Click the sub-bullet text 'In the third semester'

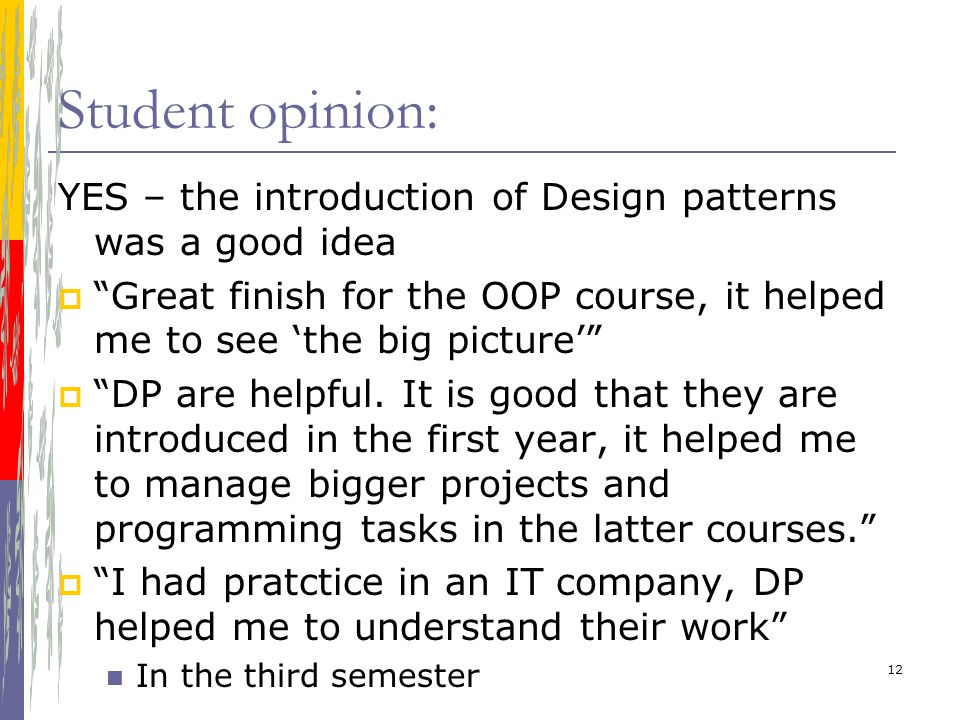pos(307,677)
